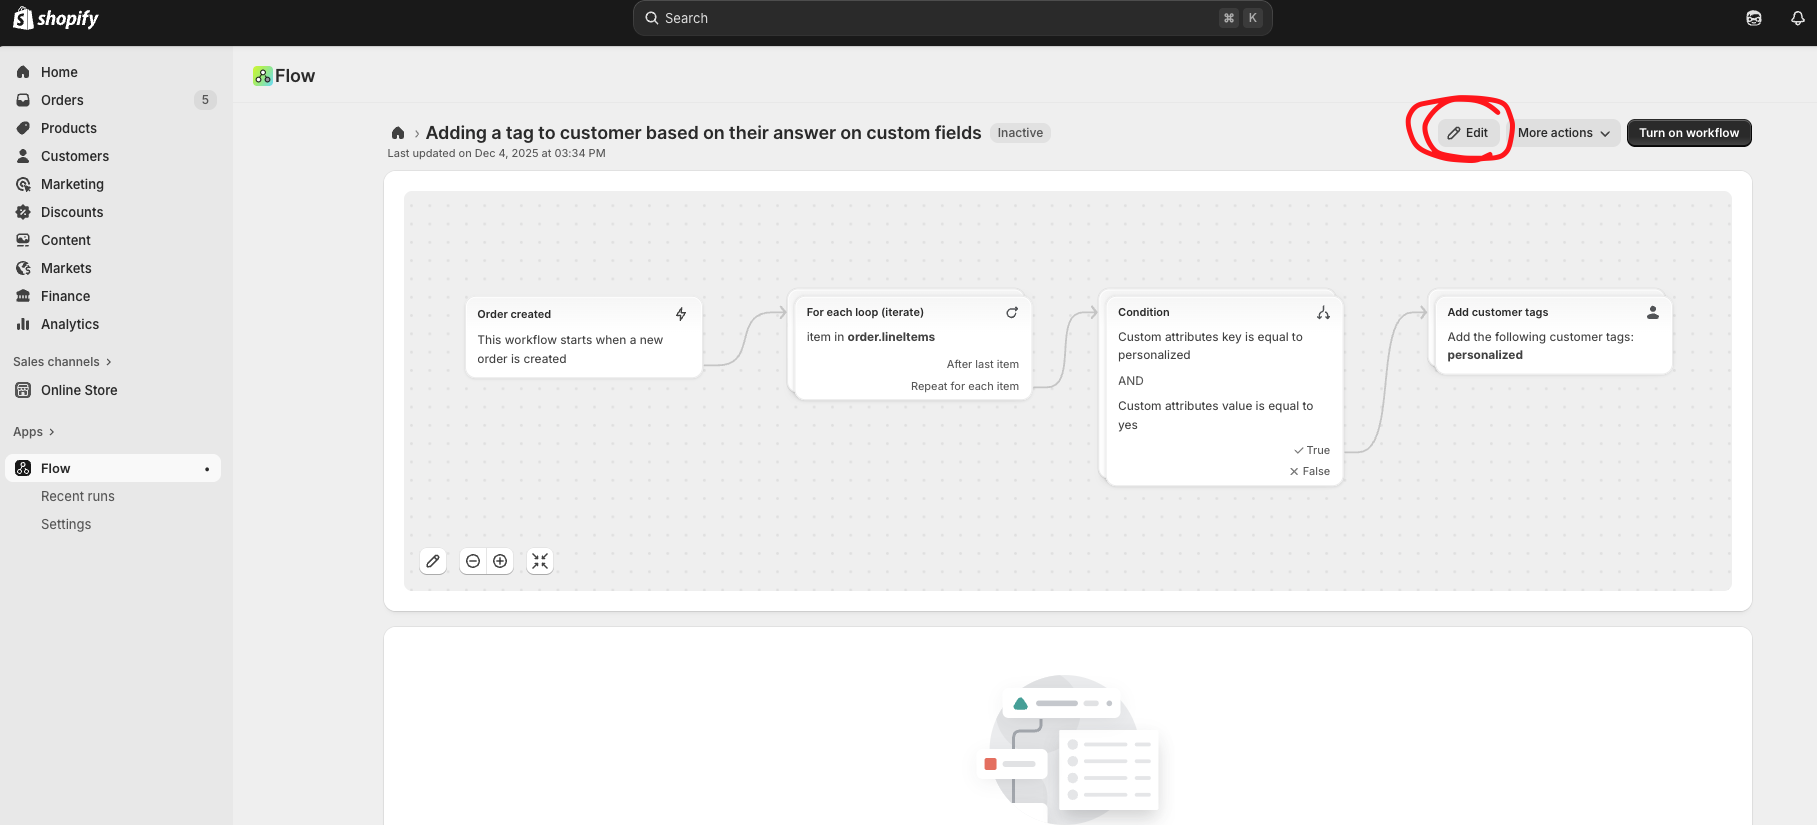Go to Recent runs

[x=78, y=496]
